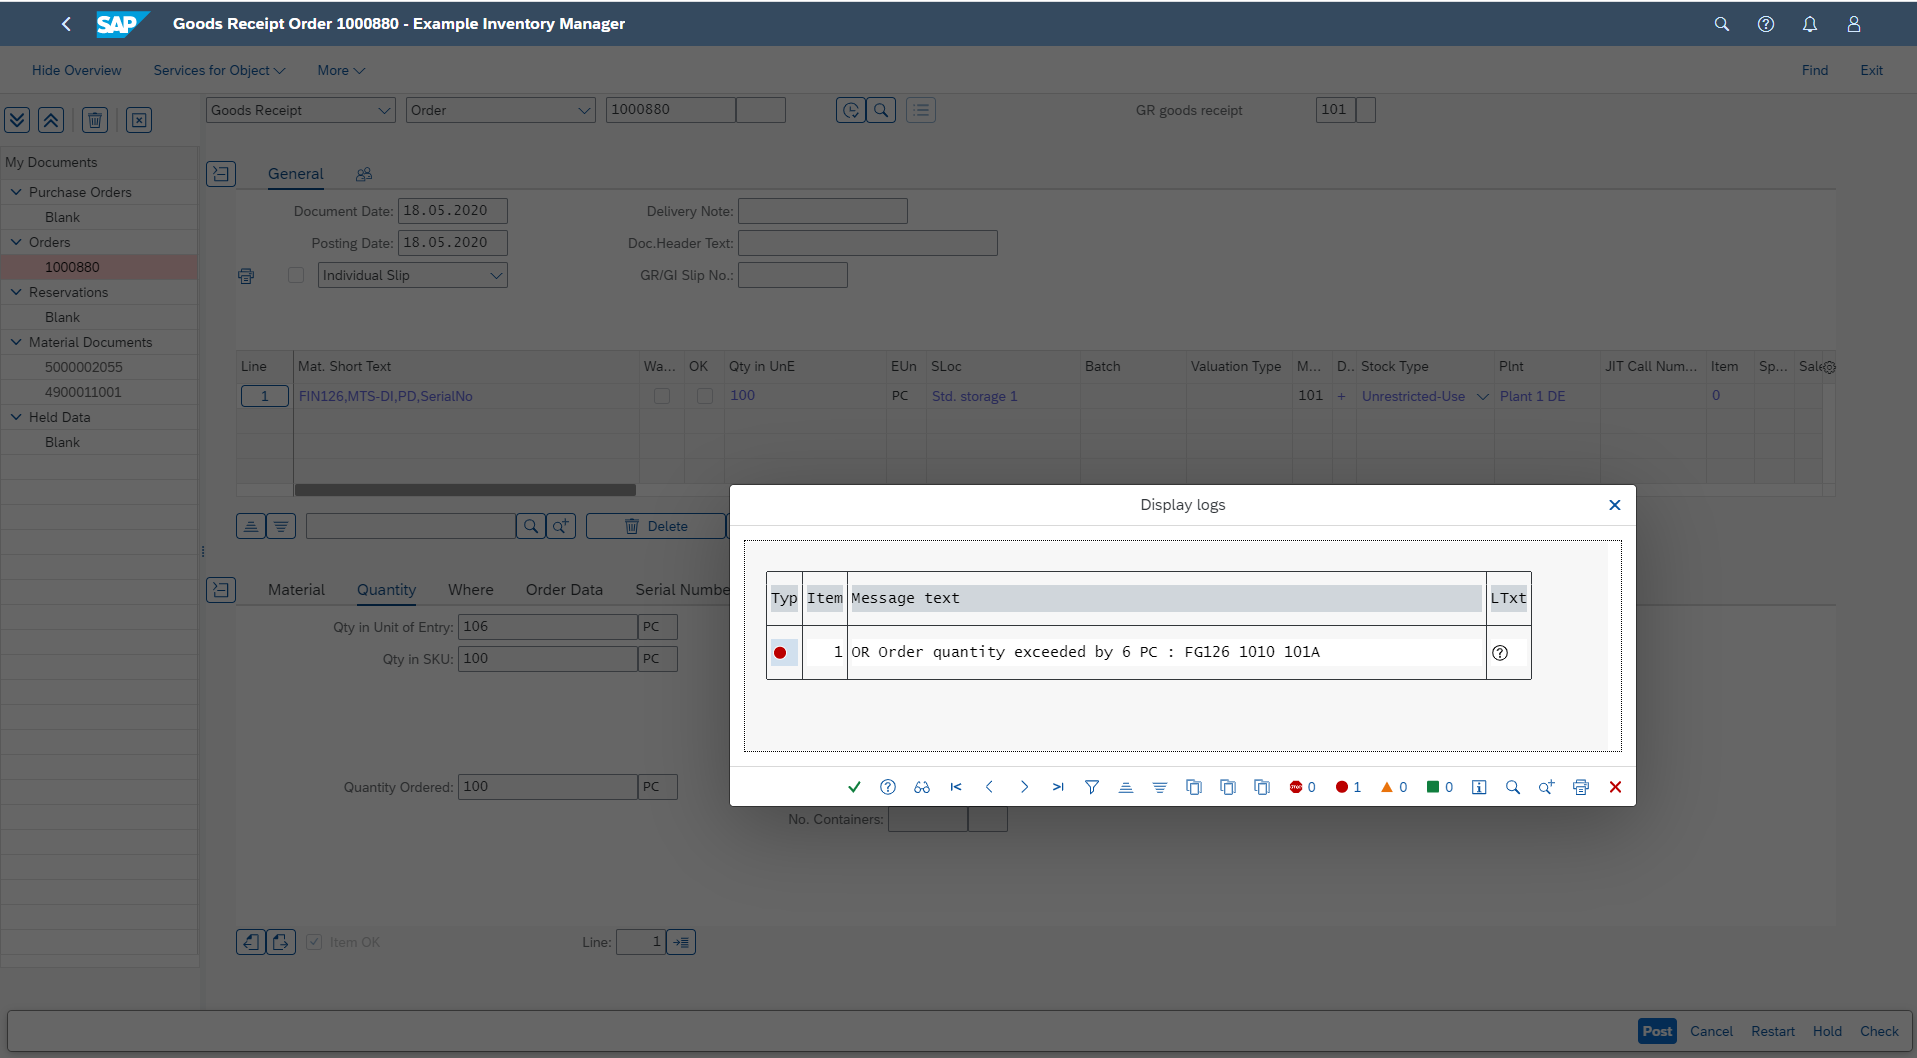Click the Qty in Unit of Entry field

coord(548,627)
